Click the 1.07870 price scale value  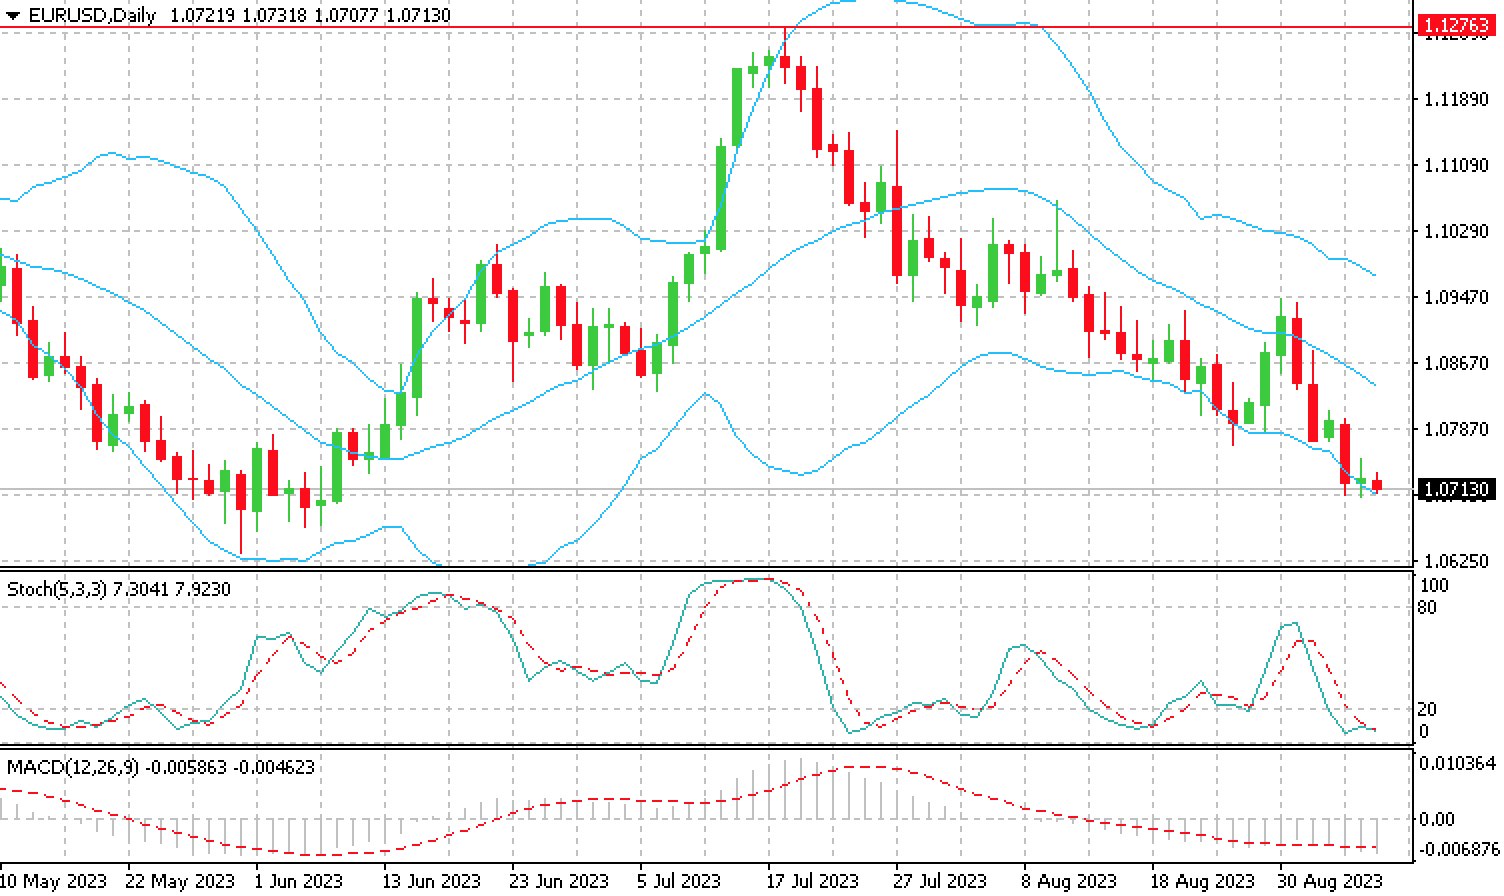click(1456, 429)
